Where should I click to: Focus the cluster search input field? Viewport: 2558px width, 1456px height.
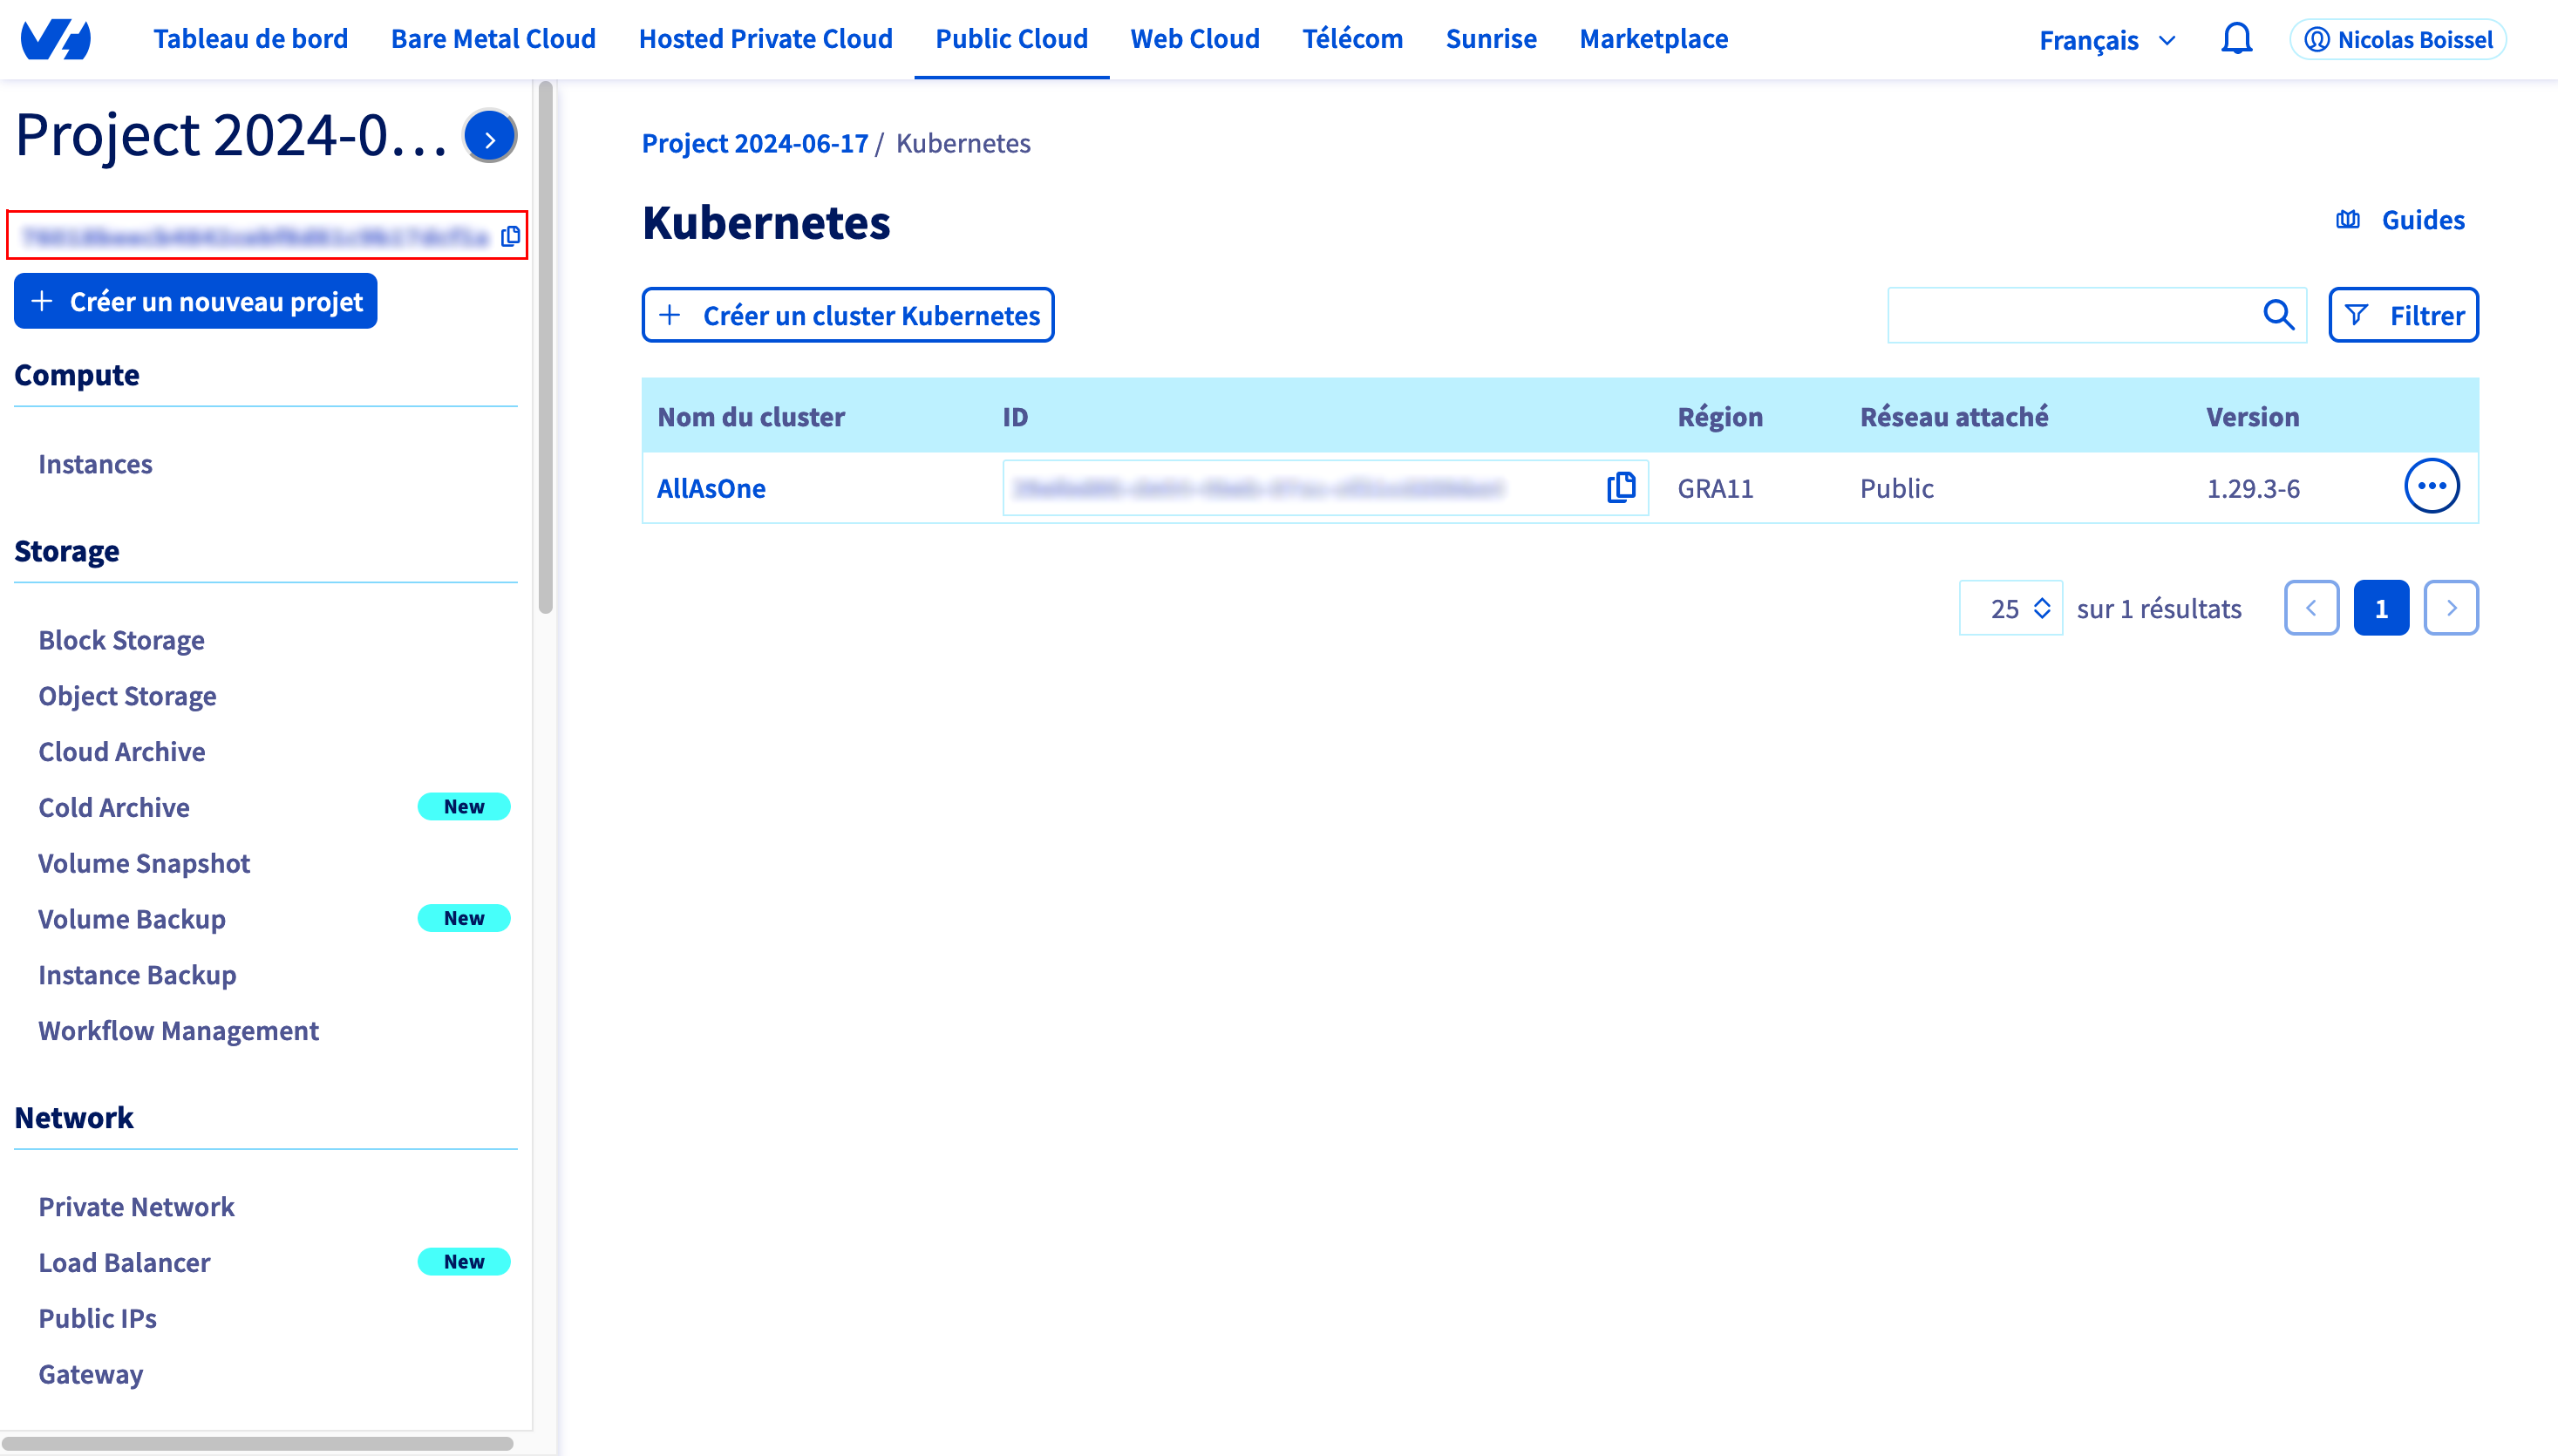tap(2070, 316)
